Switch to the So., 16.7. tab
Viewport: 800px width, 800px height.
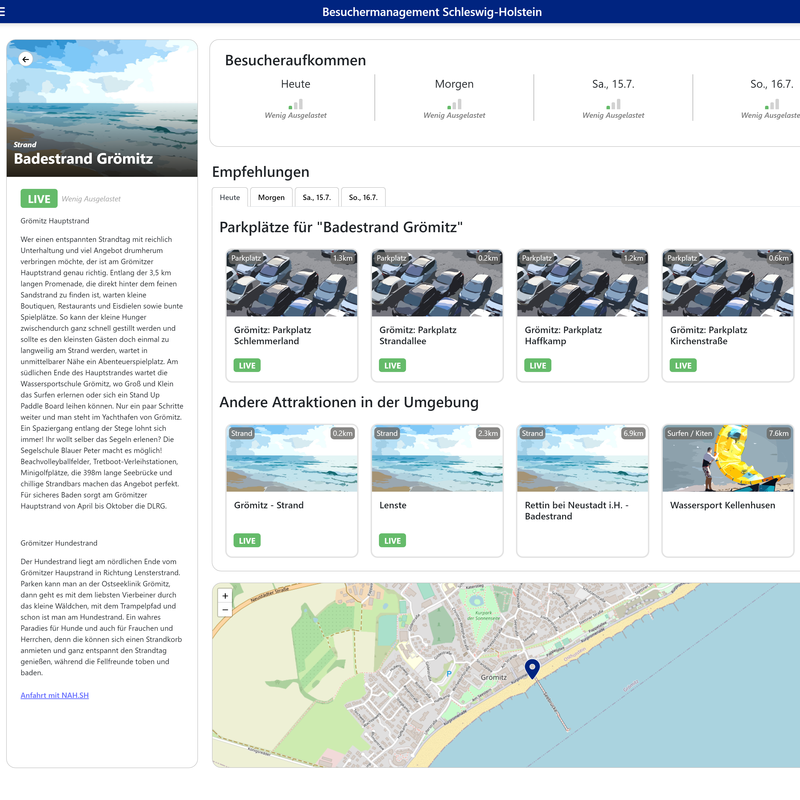tap(364, 197)
